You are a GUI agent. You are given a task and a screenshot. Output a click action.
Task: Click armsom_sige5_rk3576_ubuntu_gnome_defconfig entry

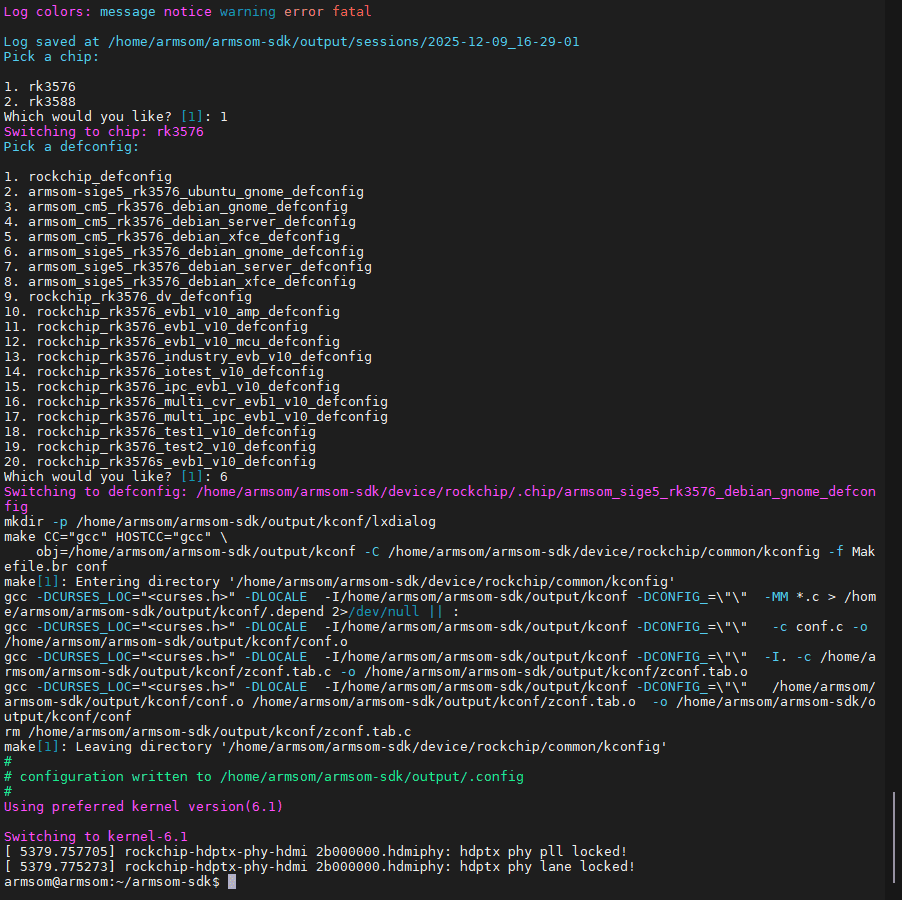point(196,192)
